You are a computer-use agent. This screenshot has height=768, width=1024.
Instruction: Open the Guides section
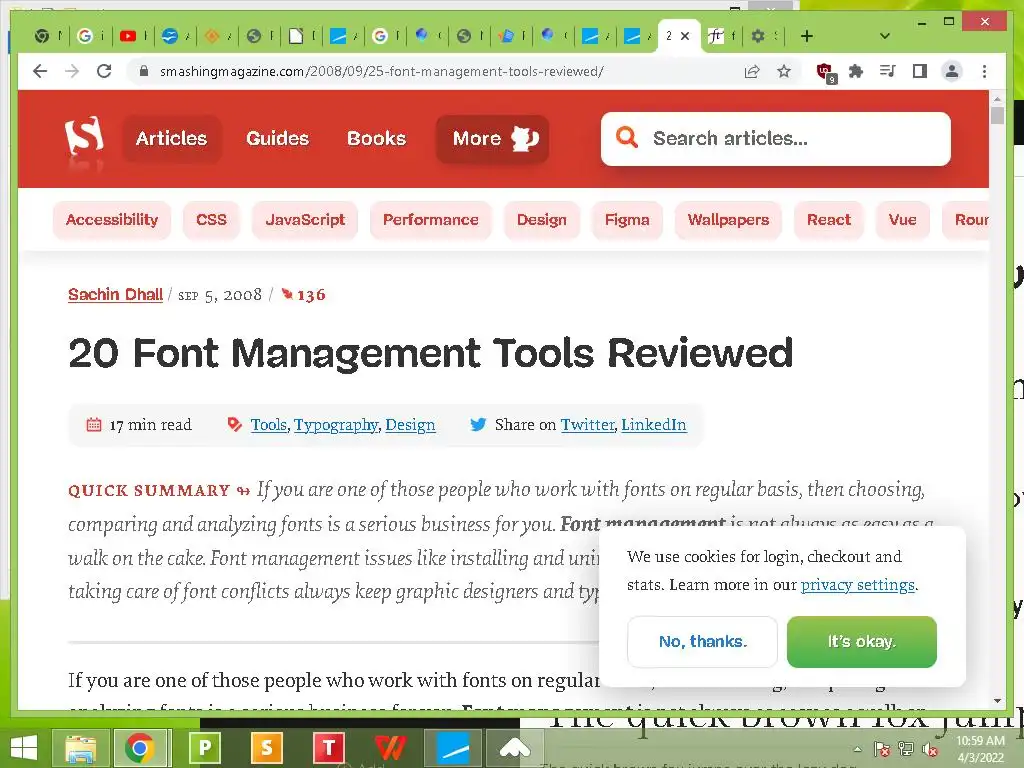pyautogui.click(x=278, y=138)
